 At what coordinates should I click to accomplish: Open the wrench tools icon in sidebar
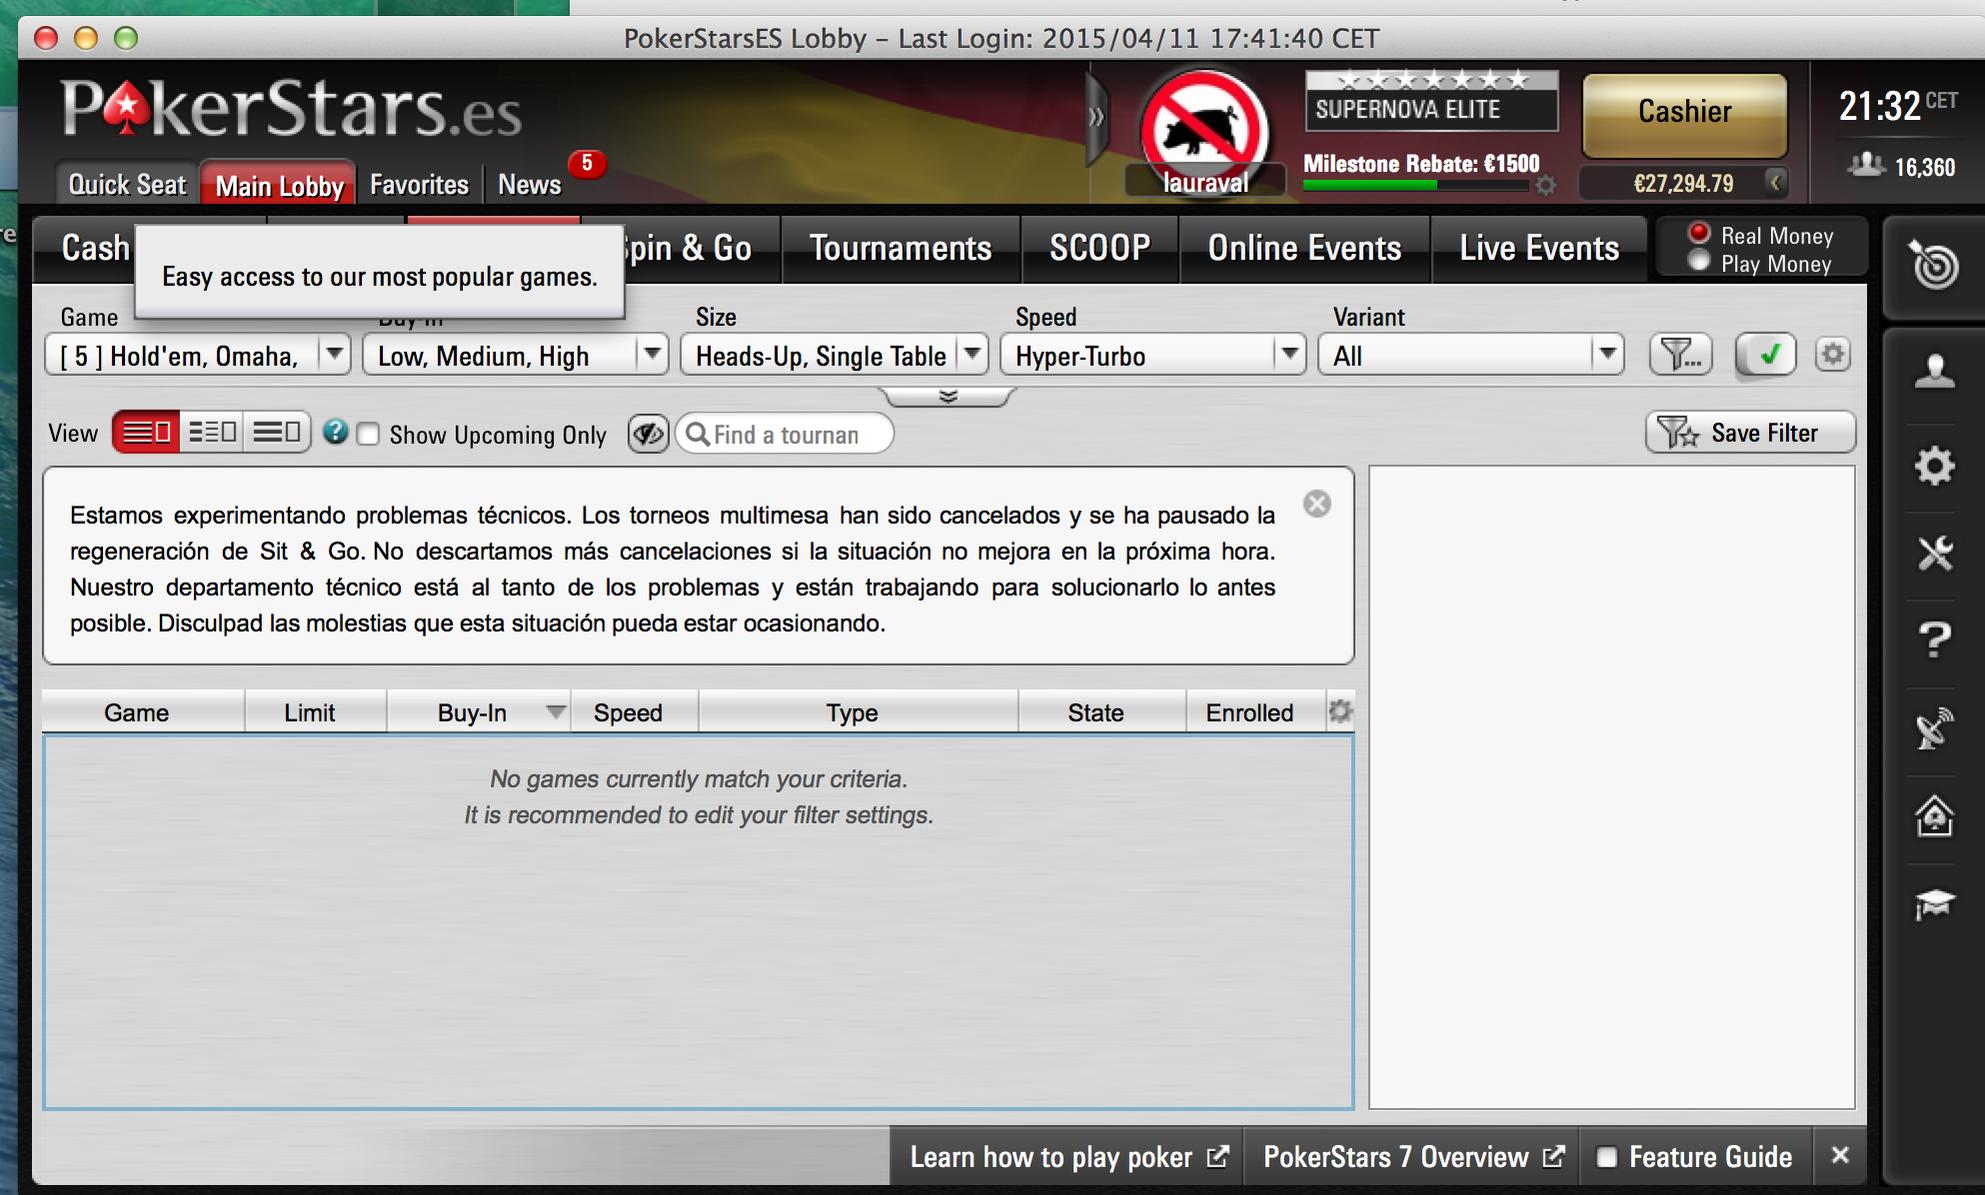click(1935, 553)
